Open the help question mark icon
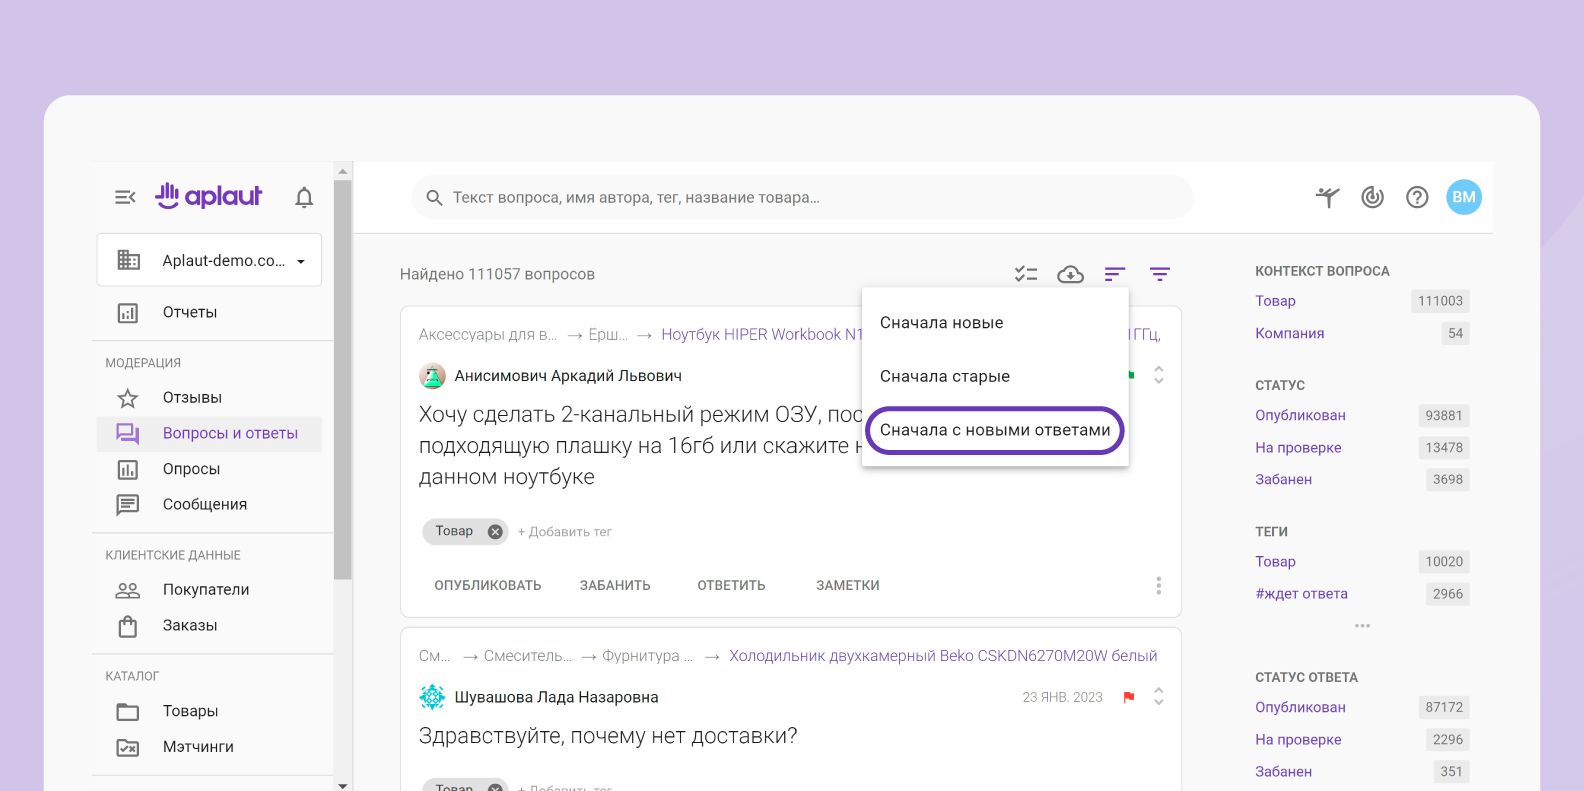Image resolution: width=1584 pixels, height=791 pixels. tap(1417, 197)
